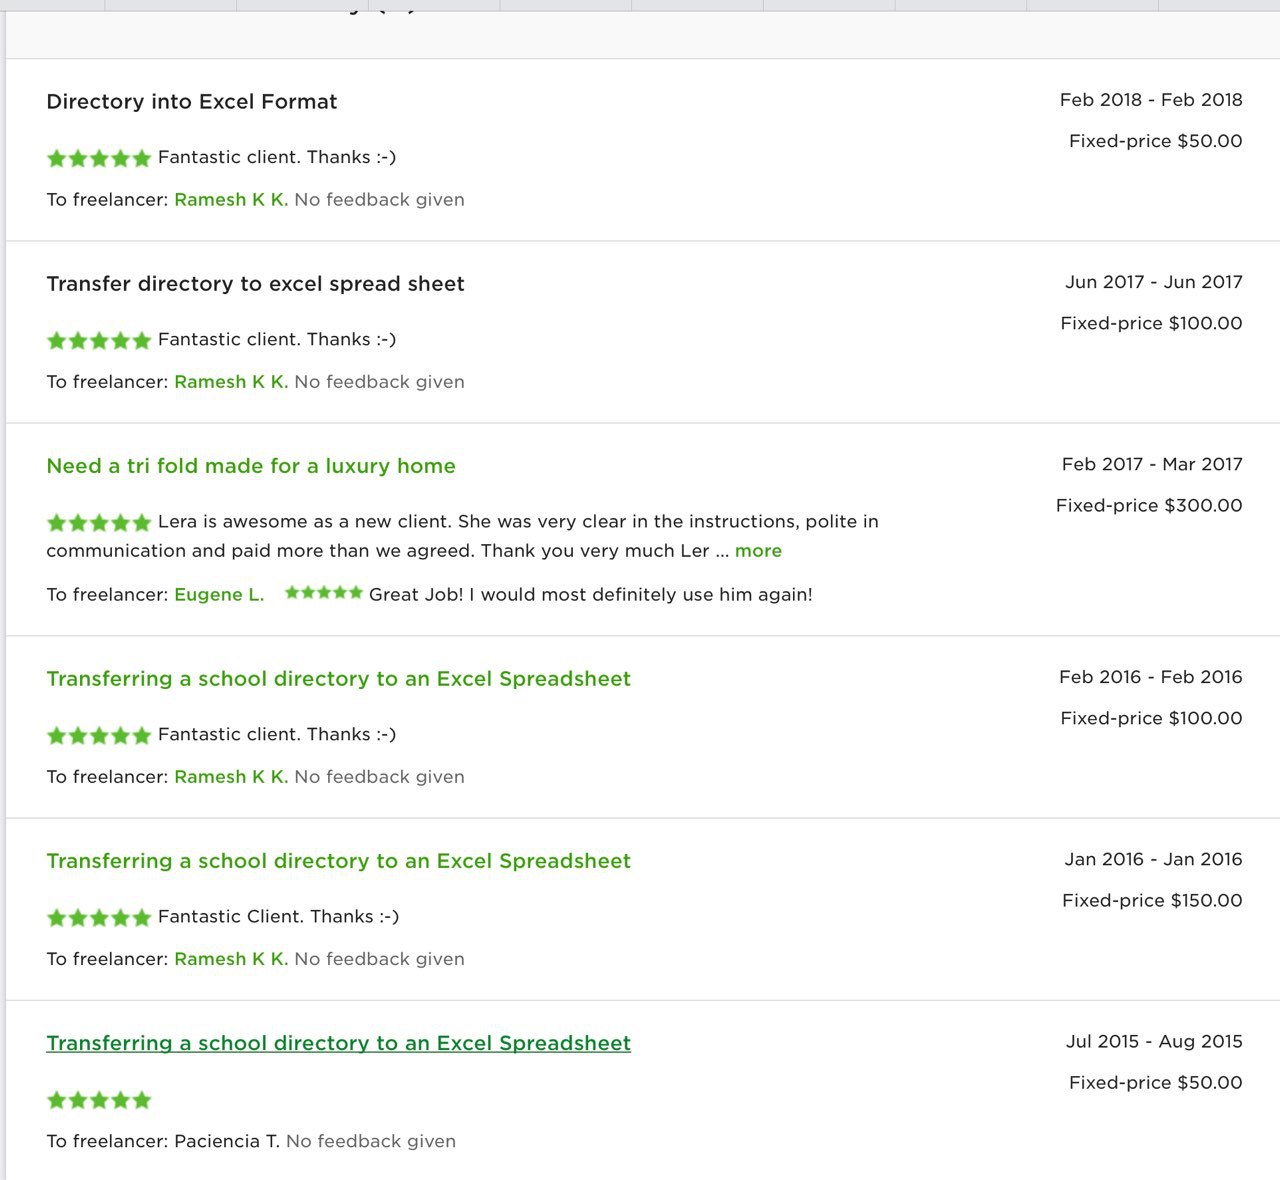Click the star rating for the $150.00 school directory job

tap(98, 917)
